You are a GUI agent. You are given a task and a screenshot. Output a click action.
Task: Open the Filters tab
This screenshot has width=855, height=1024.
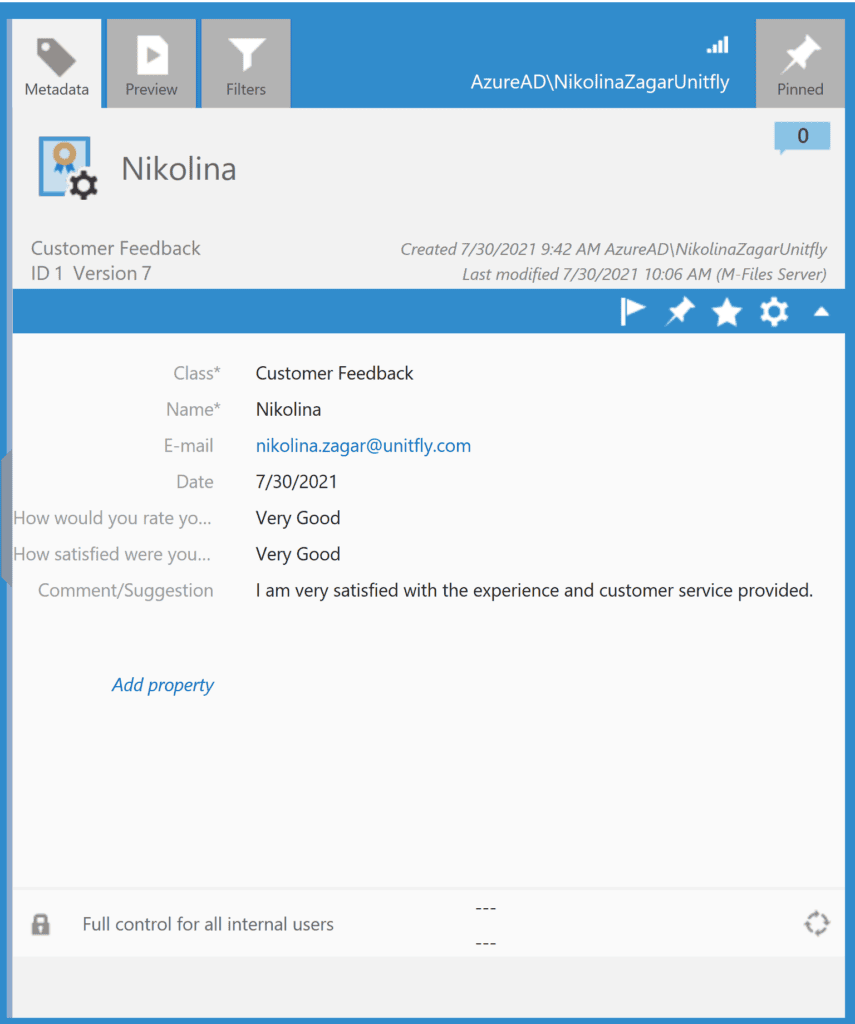tap(246, 63)
